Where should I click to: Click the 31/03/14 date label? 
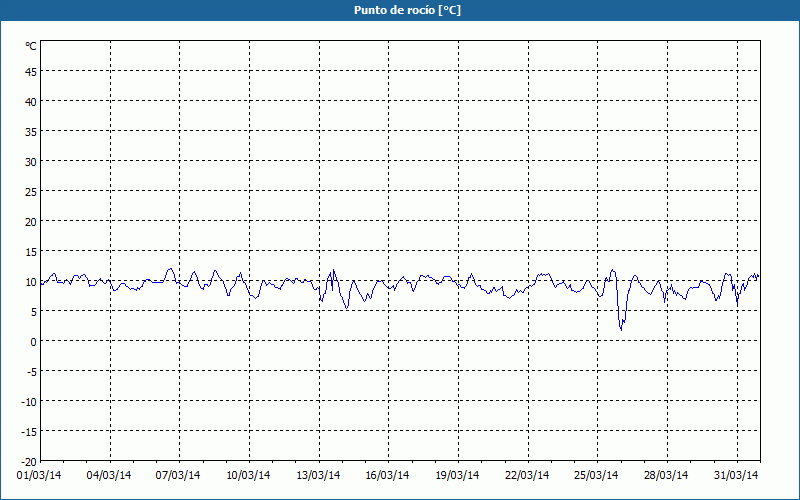tap(736, 475)
